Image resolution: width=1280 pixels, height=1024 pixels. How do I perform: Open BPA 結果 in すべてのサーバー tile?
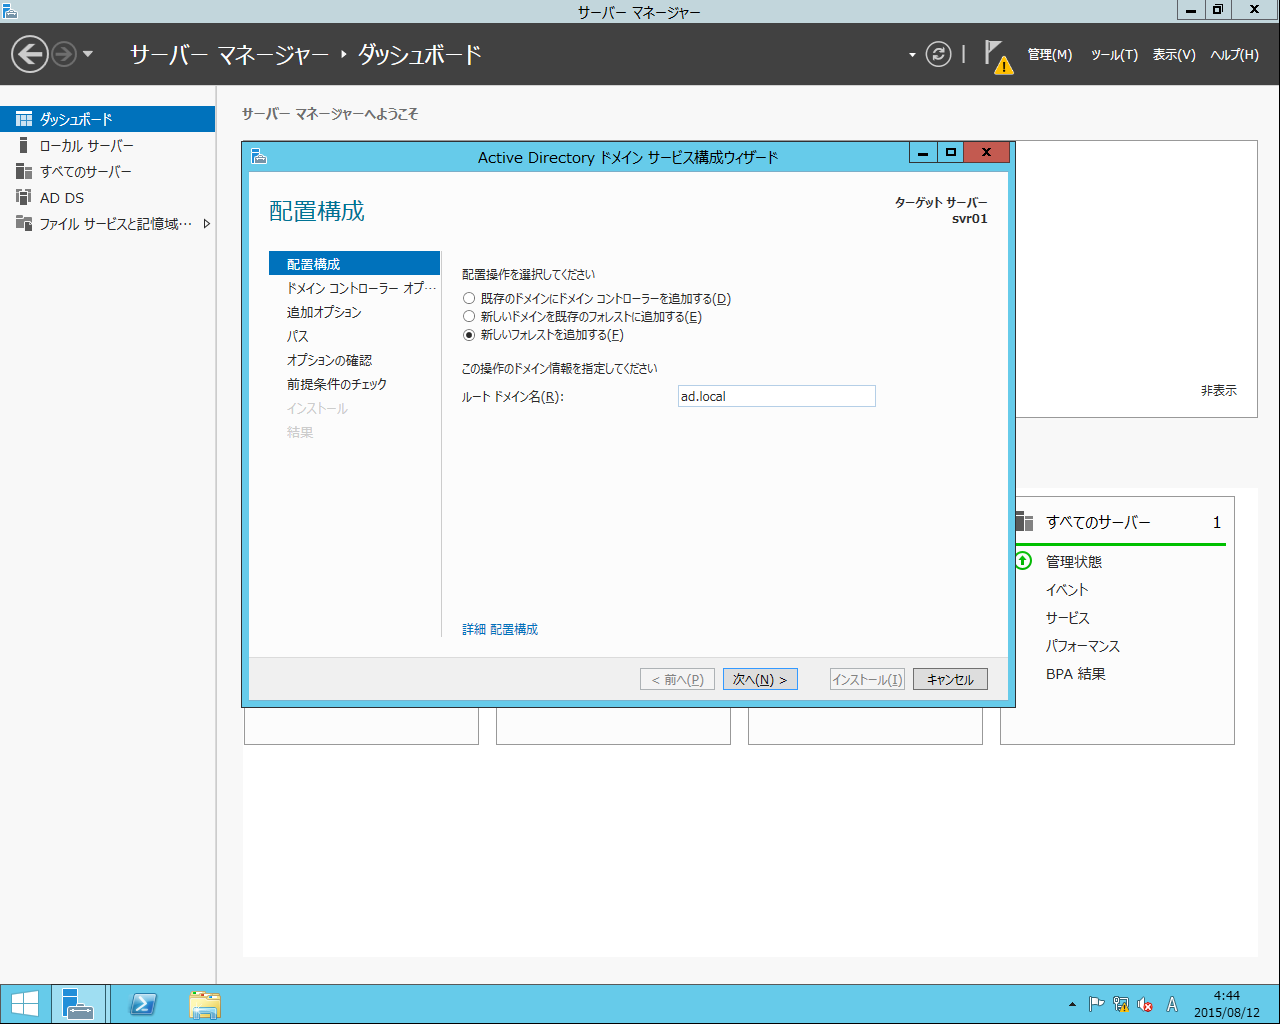(x=1076, y=674)
